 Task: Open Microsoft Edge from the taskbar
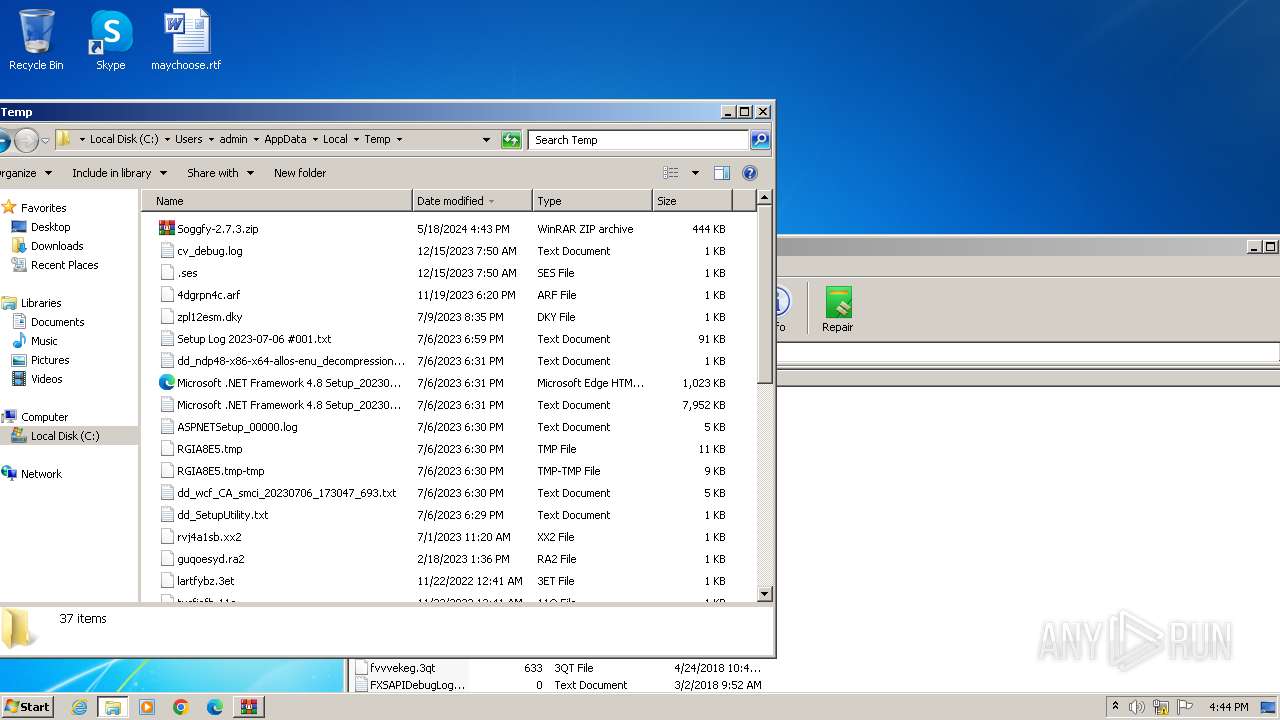(215, 707)
